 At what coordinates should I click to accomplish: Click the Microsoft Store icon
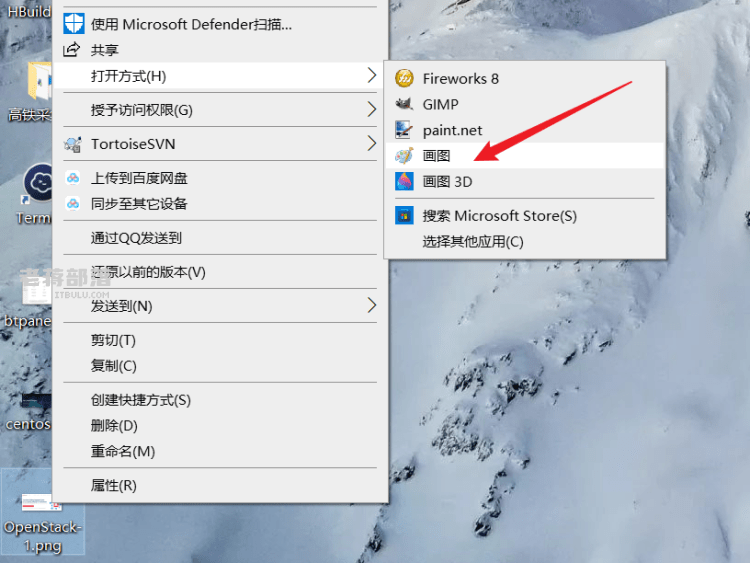click(404, 215)
